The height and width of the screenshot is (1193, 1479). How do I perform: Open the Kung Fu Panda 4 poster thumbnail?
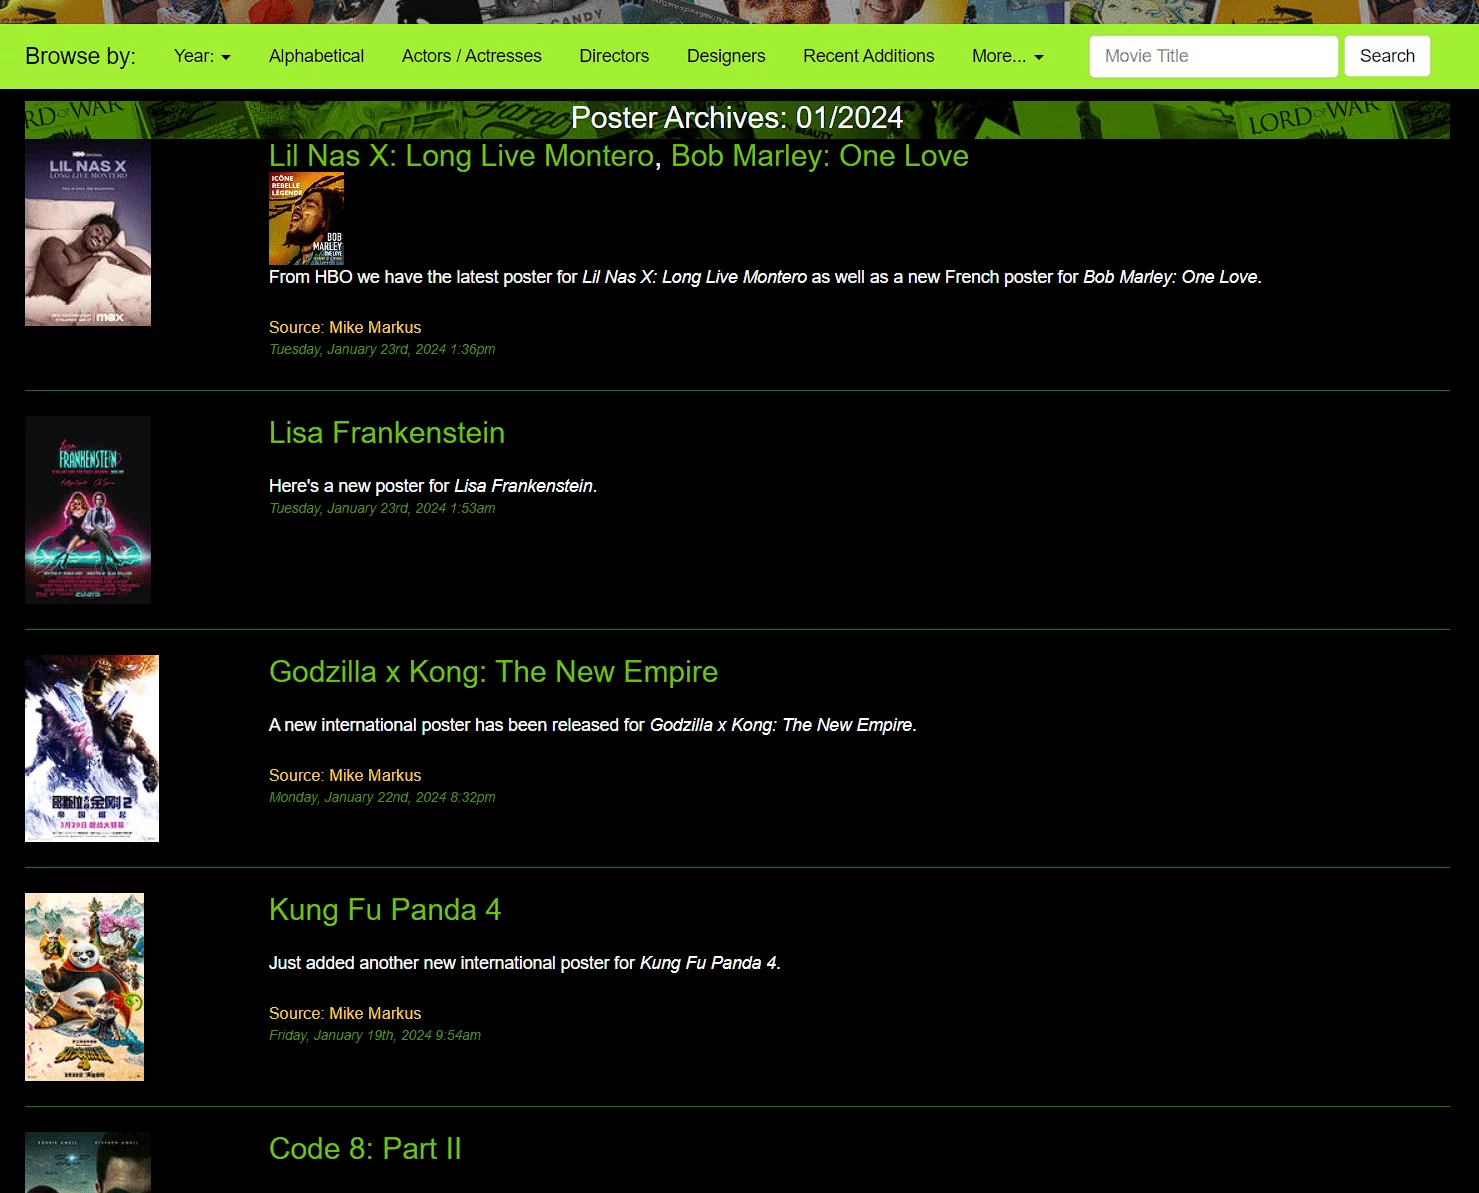[84, 986]
